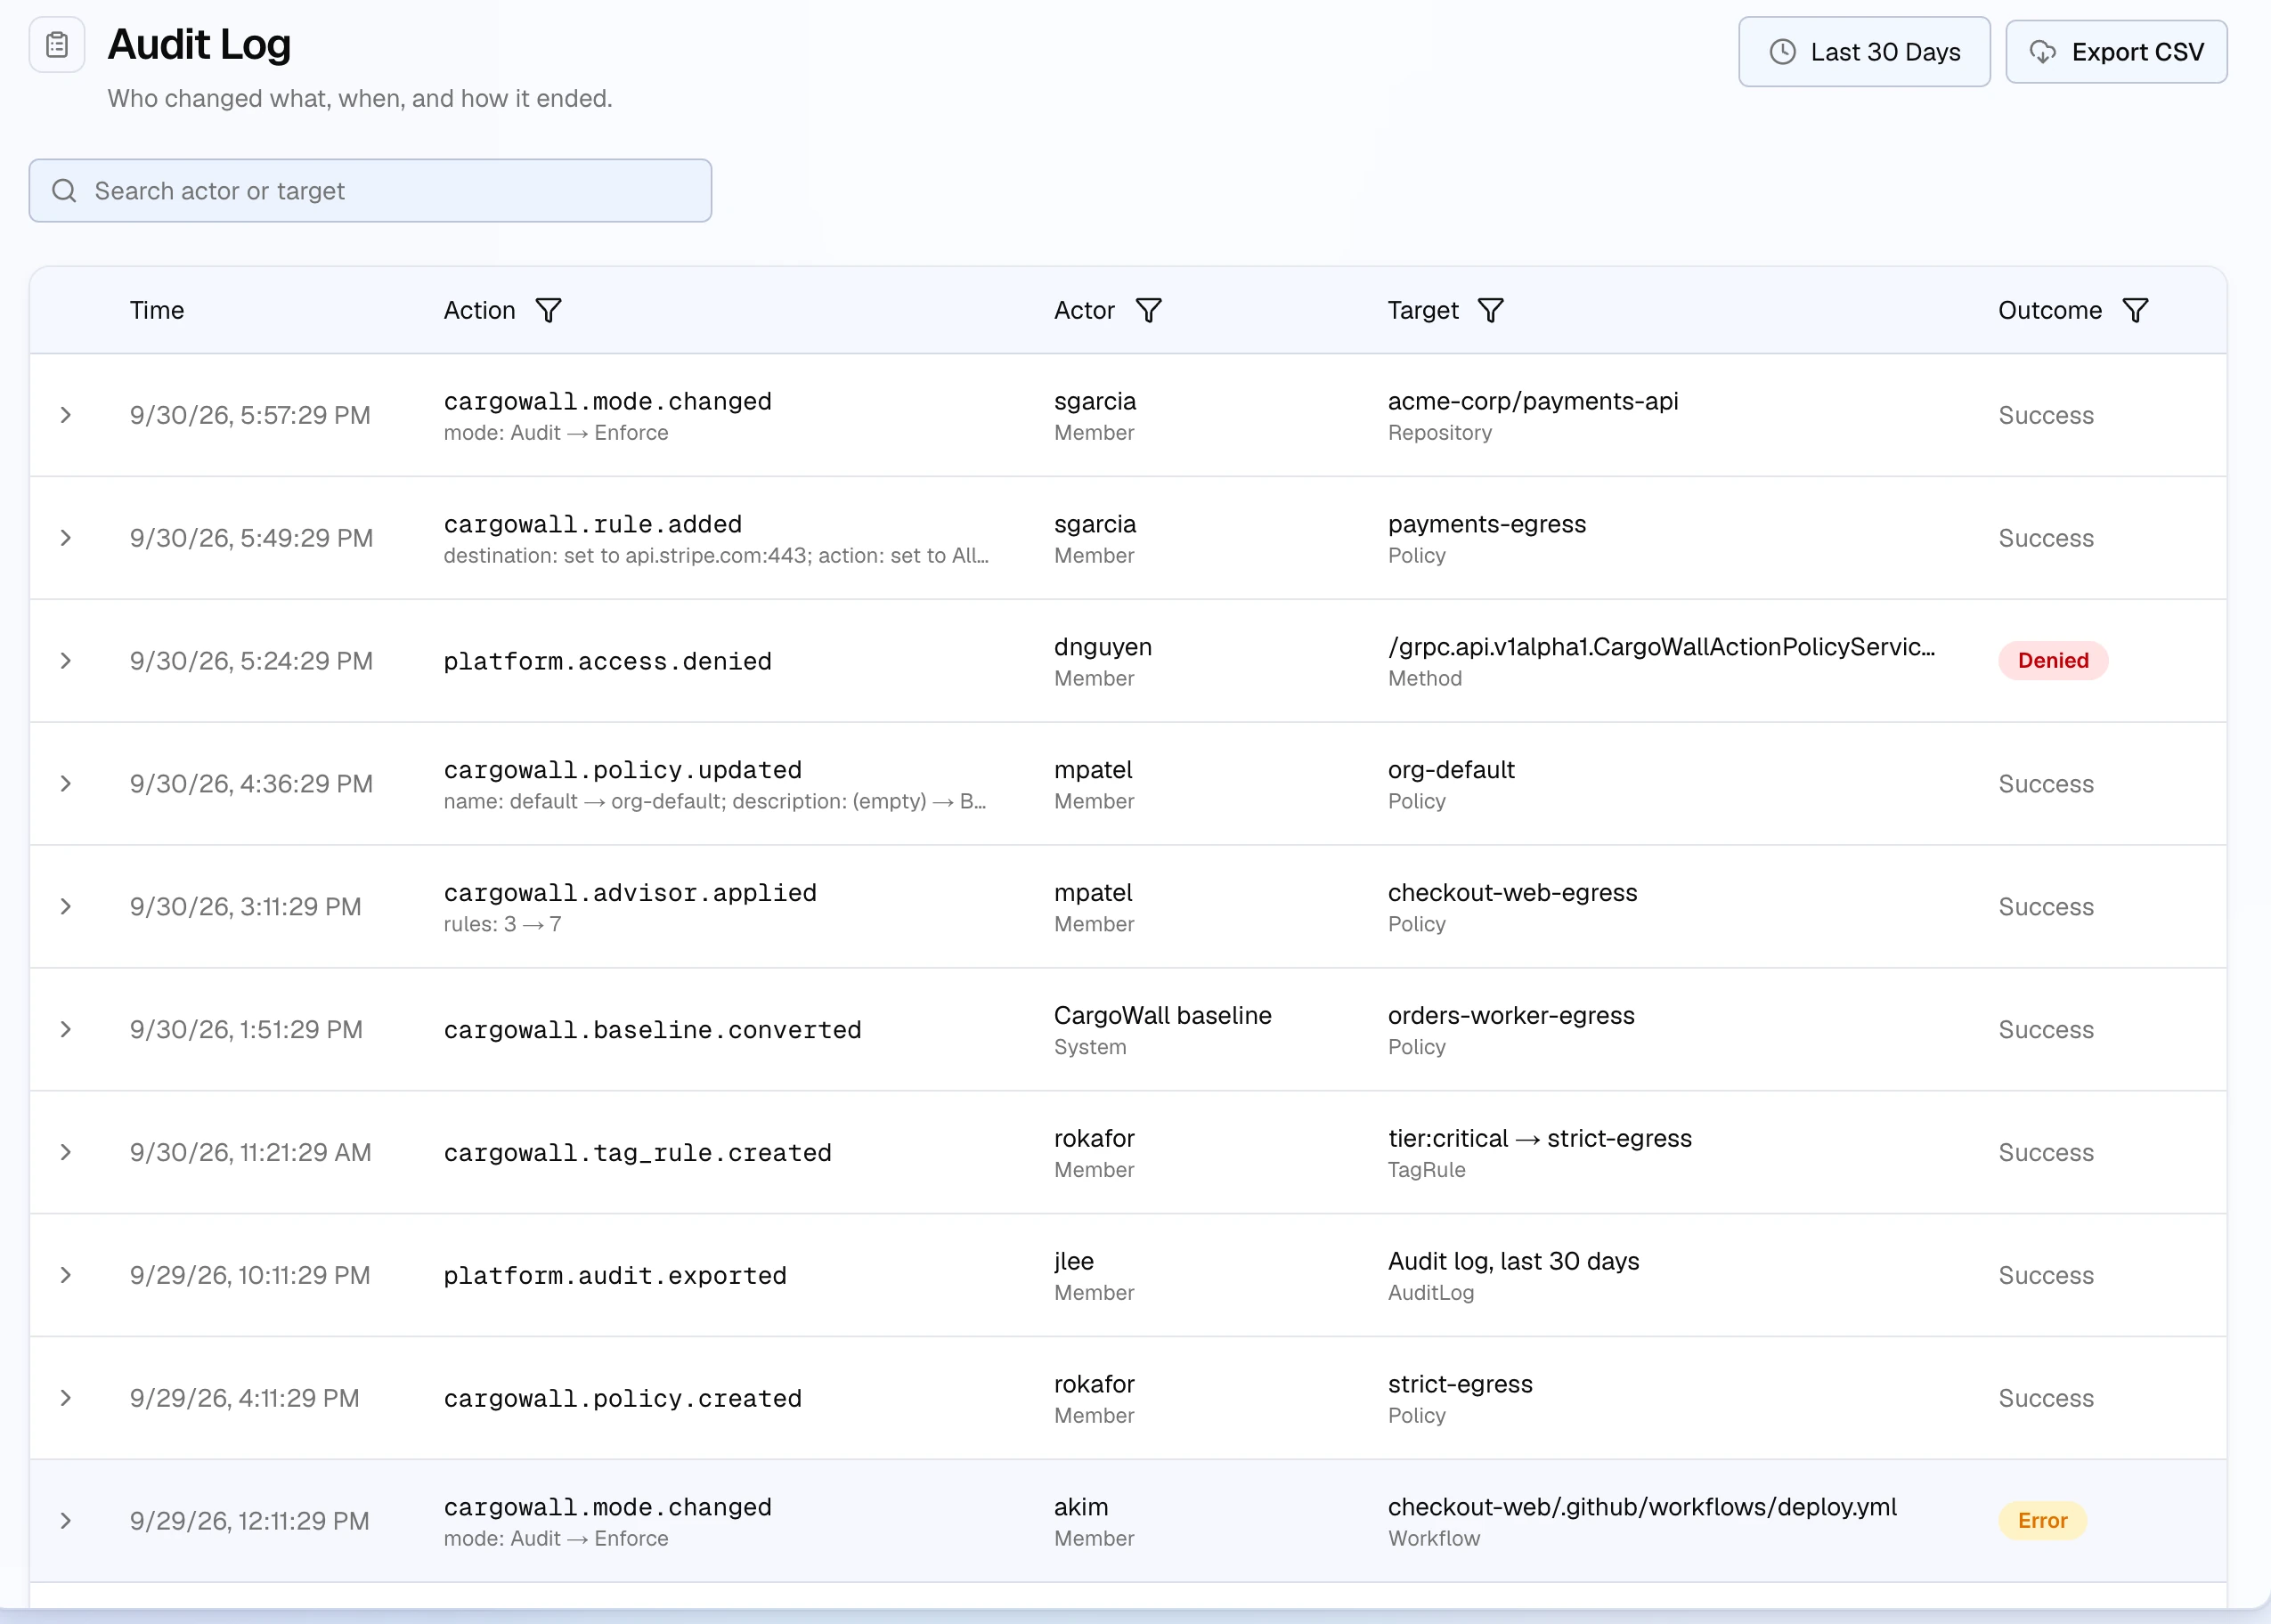Viewport: 2271px width, 1624px height.
Task: Select the tier:critical → strict-egress target
Action: 1540,1139
